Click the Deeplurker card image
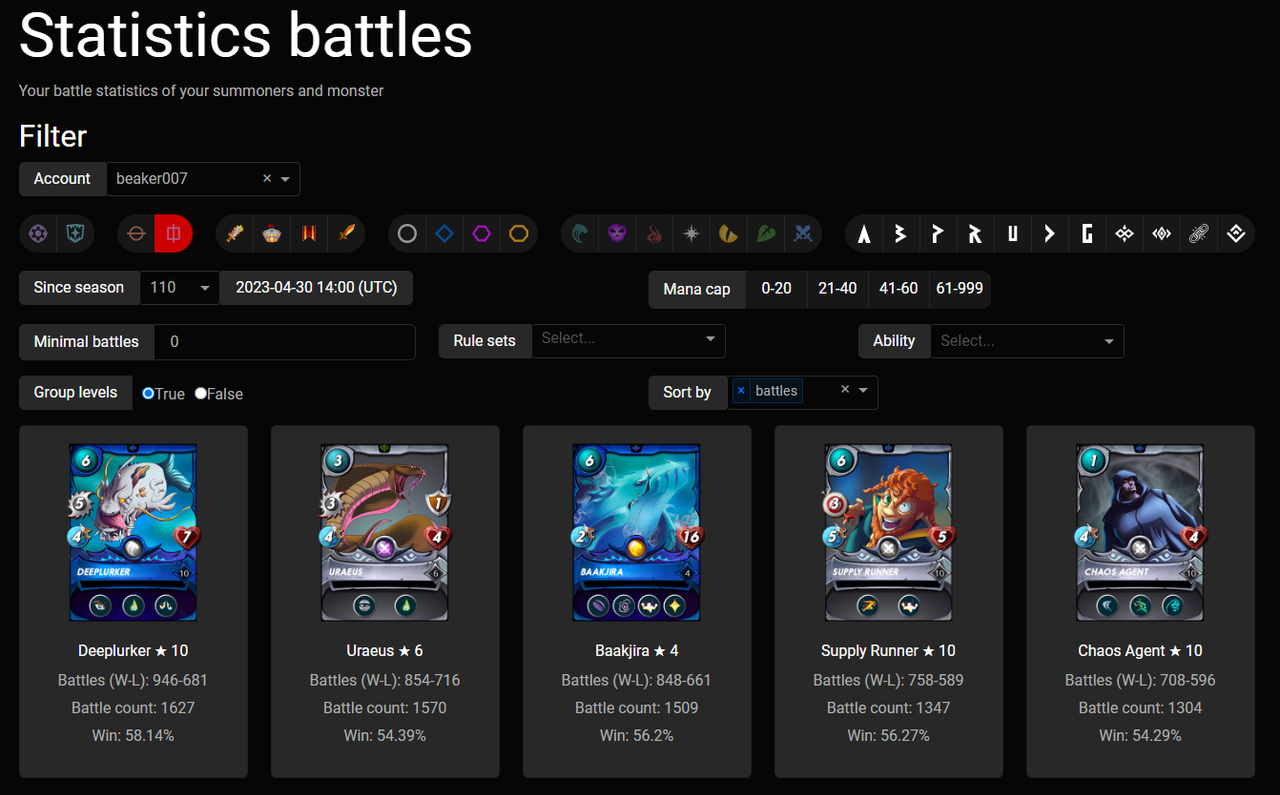The width and height of the screenshot is (1280, 795). [x=133, y=532]
